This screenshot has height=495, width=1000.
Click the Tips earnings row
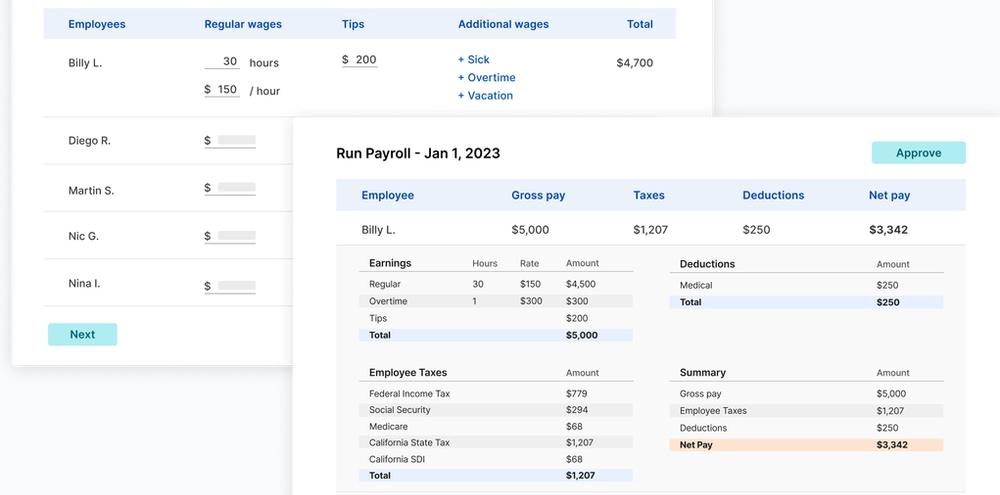pos(496,318)
